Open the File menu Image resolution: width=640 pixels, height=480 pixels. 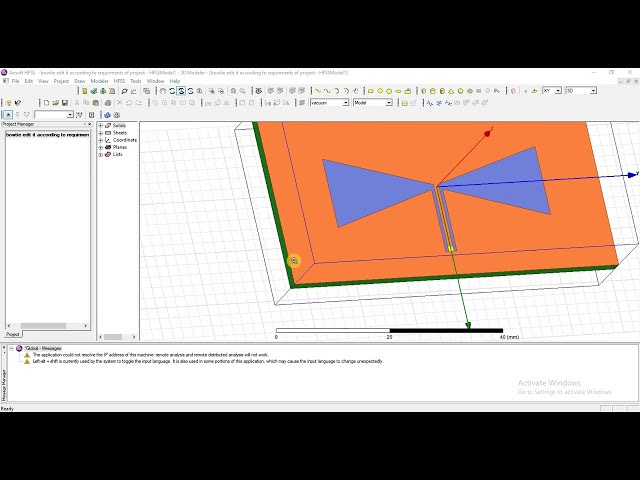point(16,81)
